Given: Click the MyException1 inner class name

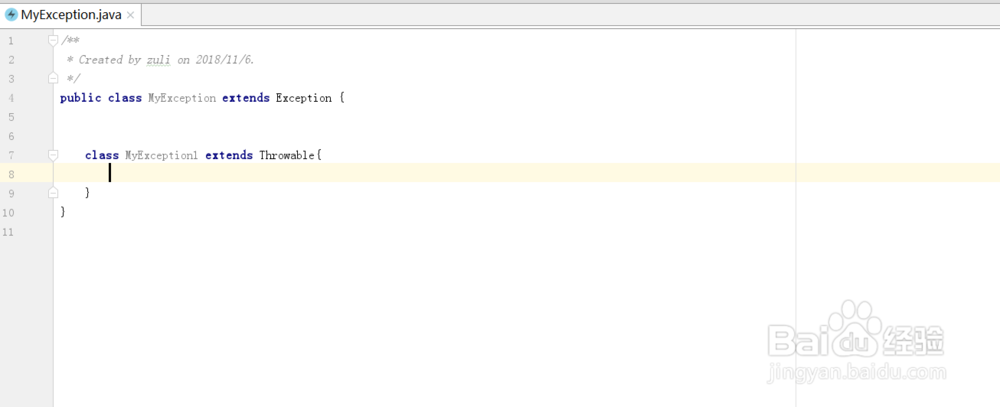Looking at the screenshot, I should tap(161, 155).
